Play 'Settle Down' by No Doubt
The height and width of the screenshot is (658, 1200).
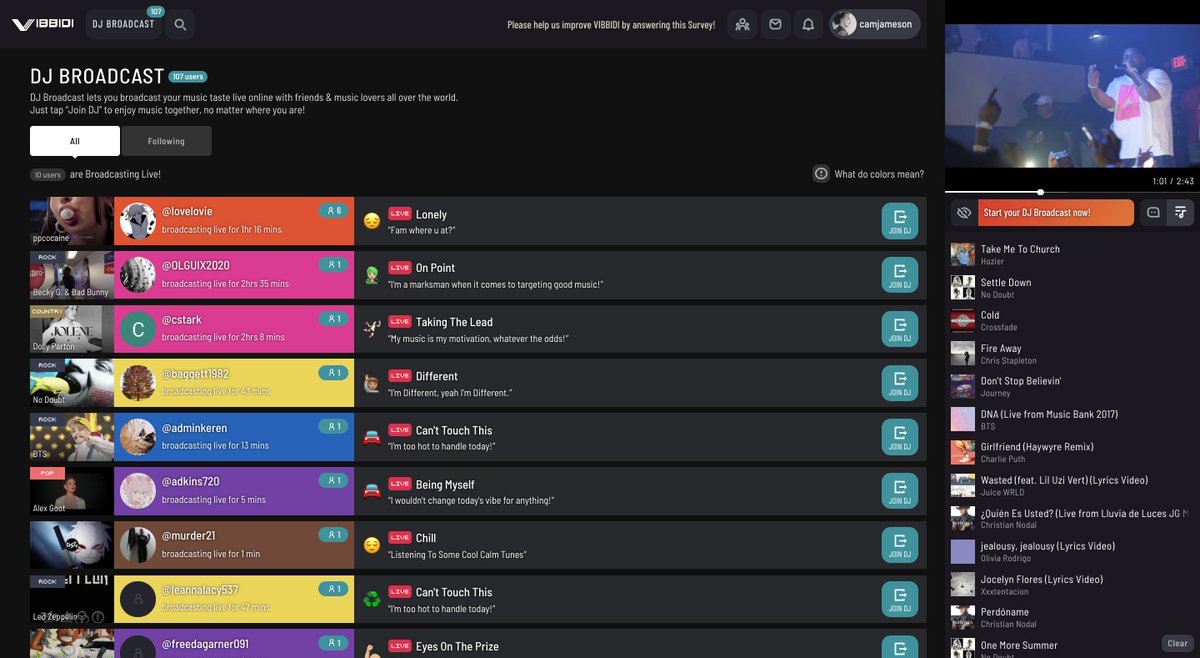click(x=1072, y=288)
